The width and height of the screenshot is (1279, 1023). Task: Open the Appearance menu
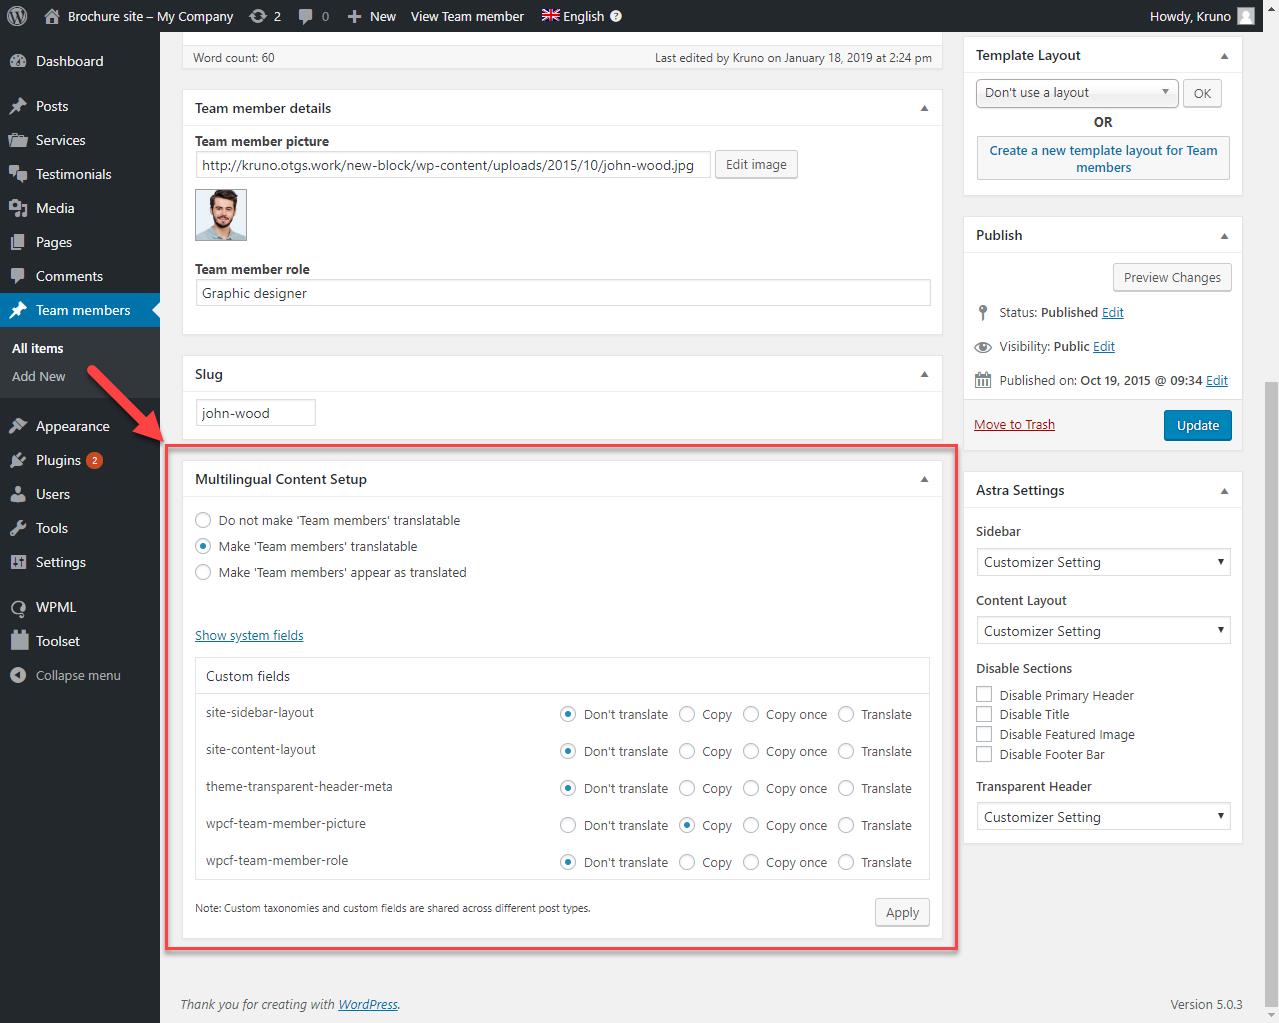click(72, 426)
